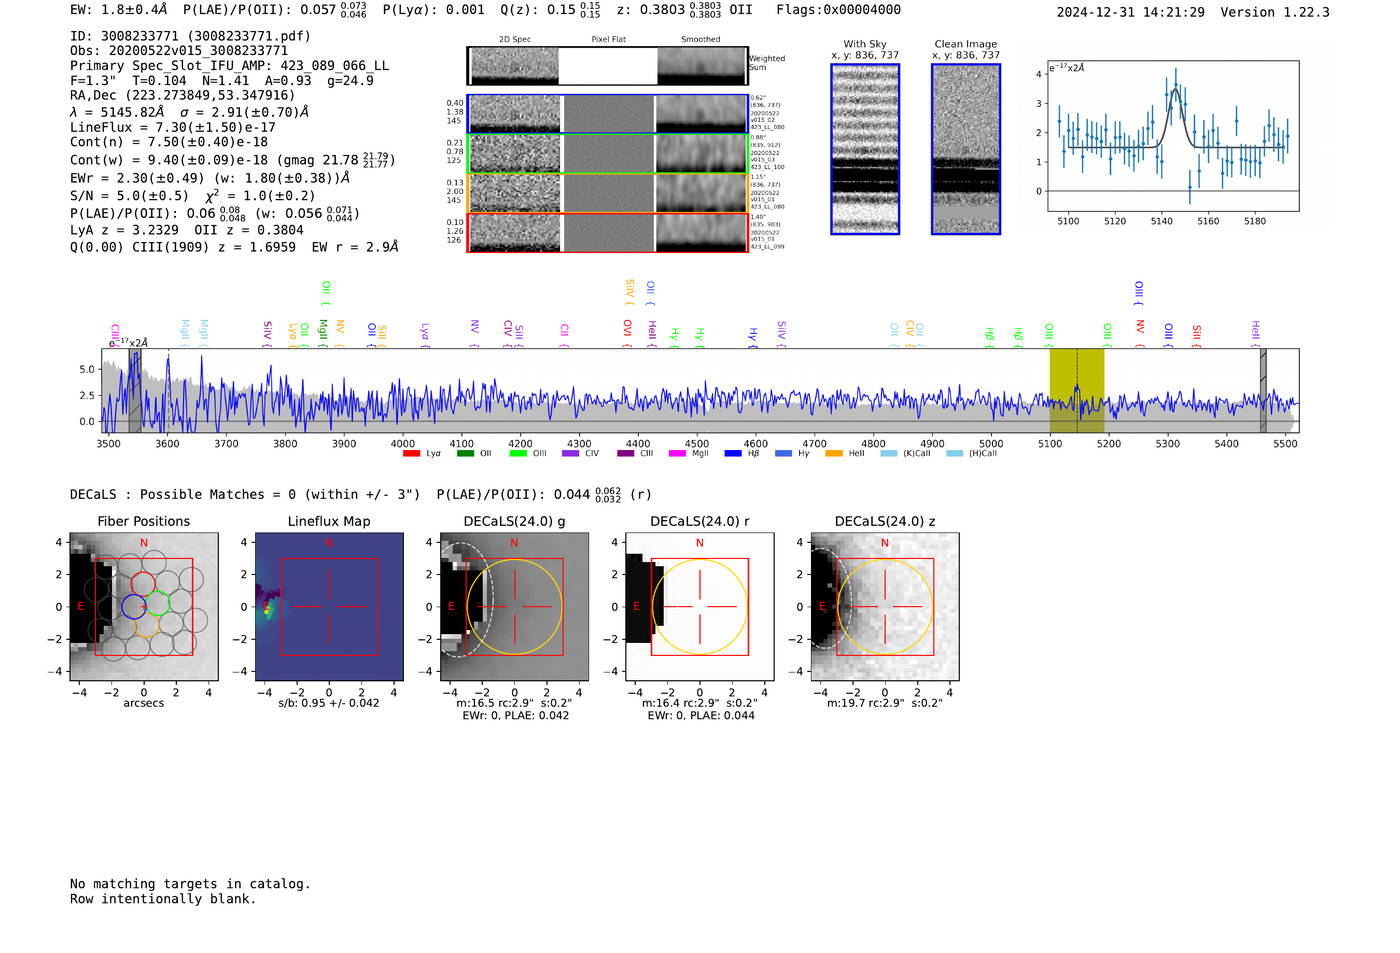Viewport: 1400px width, 953px height.
Task: Click the 'Smoothed' column header
Action: pyautogui.click(x=701, y=40)
